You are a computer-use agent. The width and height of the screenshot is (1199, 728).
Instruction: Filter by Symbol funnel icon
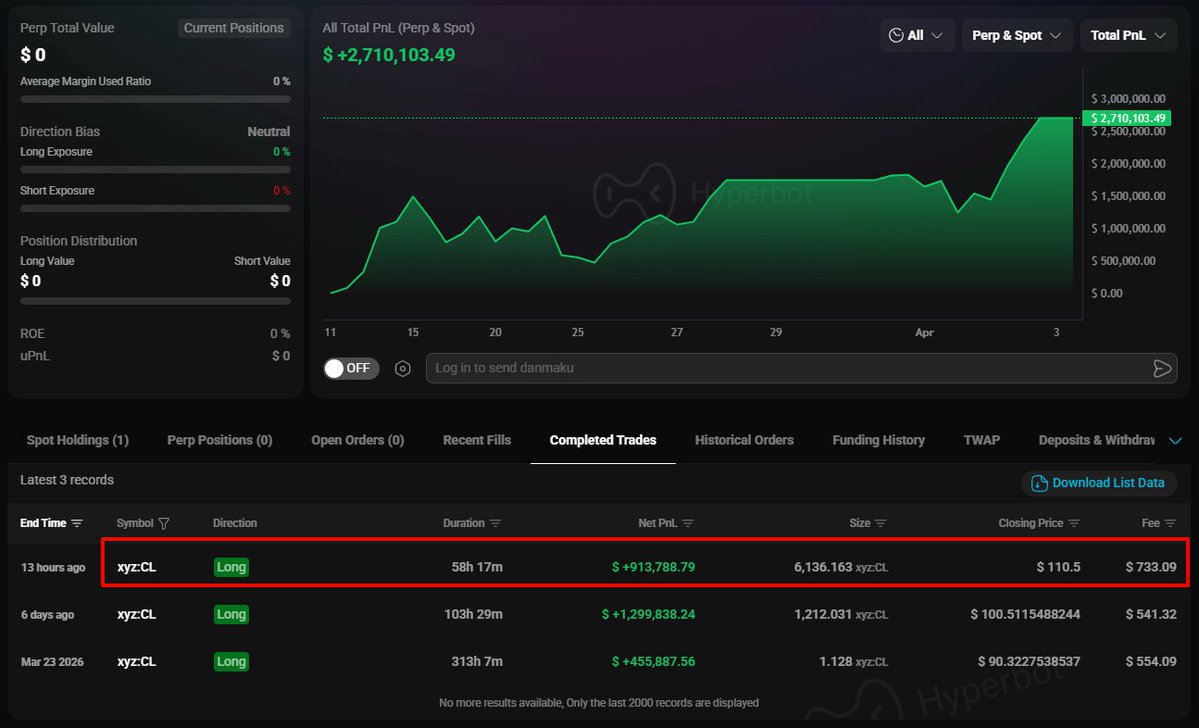coord(164,523)
